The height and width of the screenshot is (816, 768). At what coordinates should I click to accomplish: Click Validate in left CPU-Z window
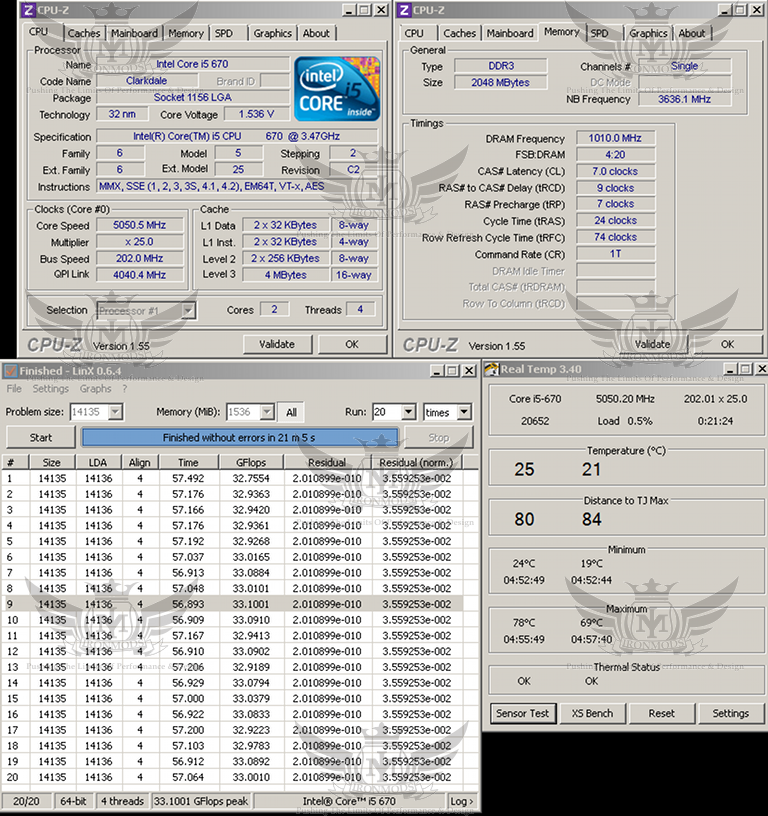coord(277,345)
